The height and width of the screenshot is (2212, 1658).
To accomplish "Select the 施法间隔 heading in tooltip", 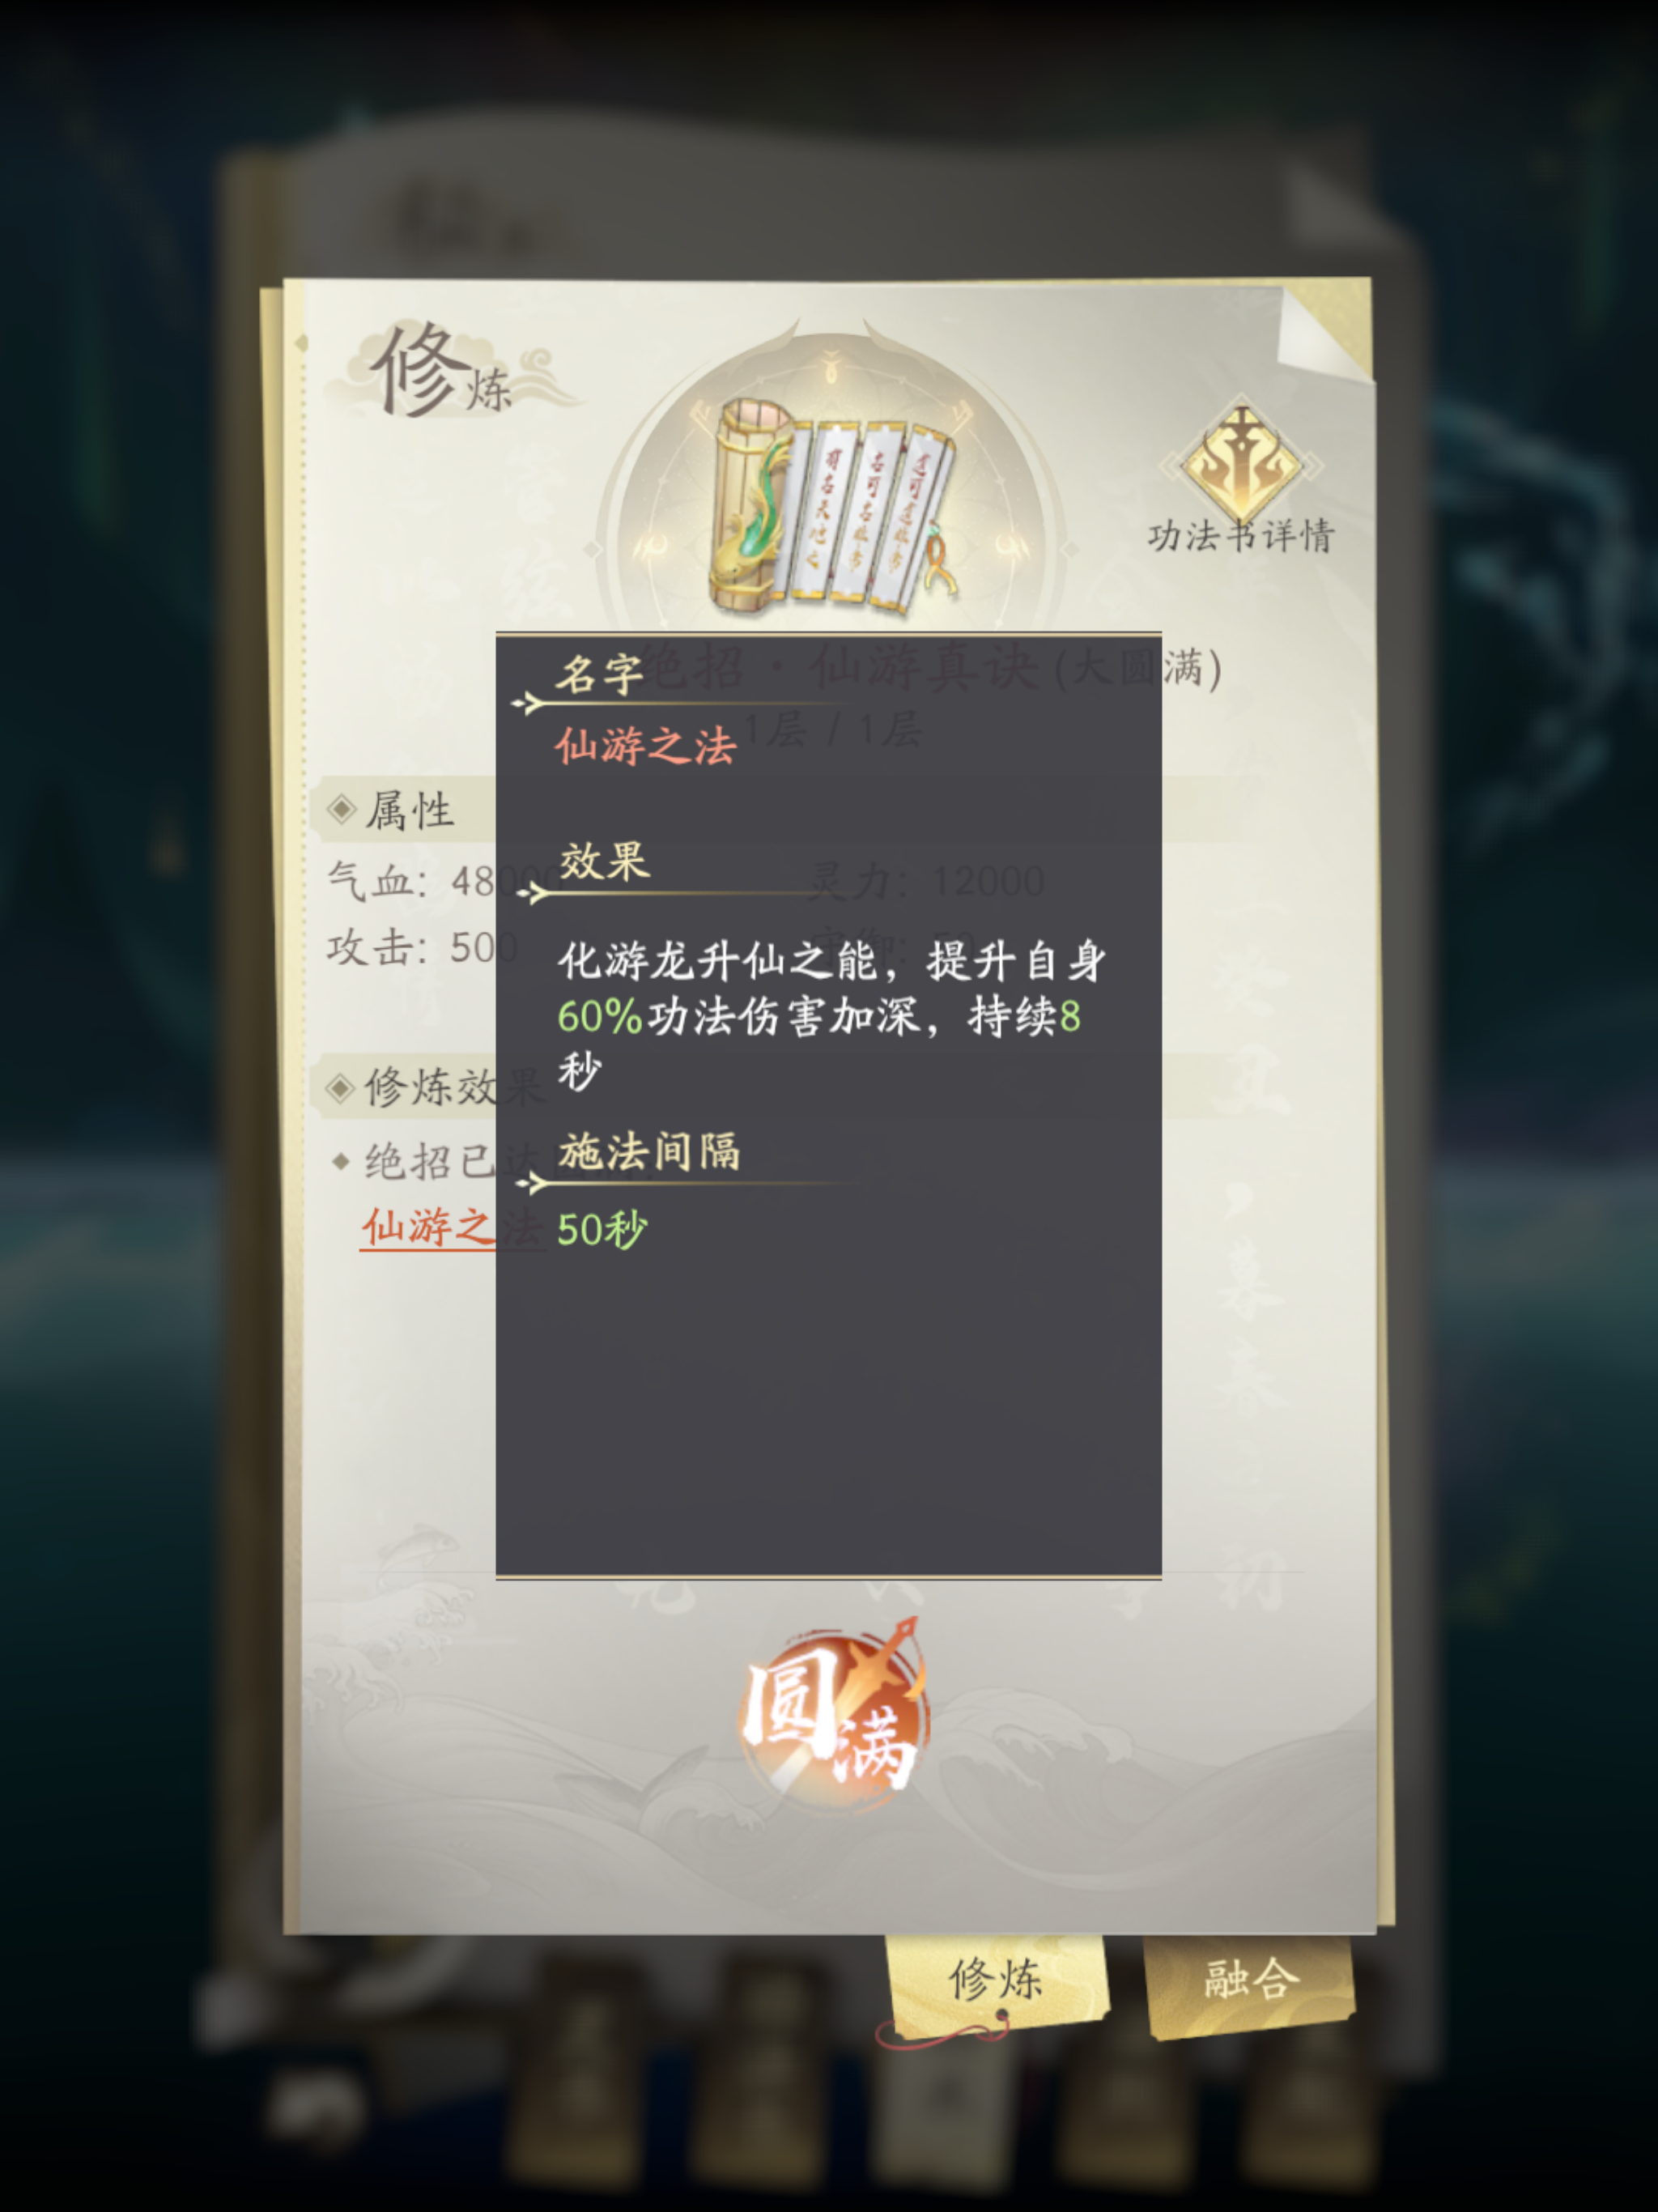I will point(650,1151).
